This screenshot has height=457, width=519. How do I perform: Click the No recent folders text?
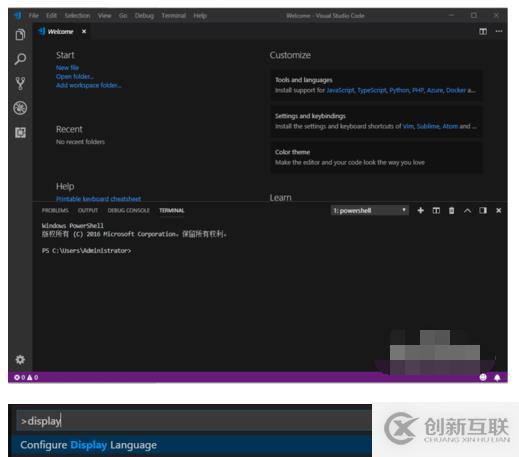pos(80,142)
